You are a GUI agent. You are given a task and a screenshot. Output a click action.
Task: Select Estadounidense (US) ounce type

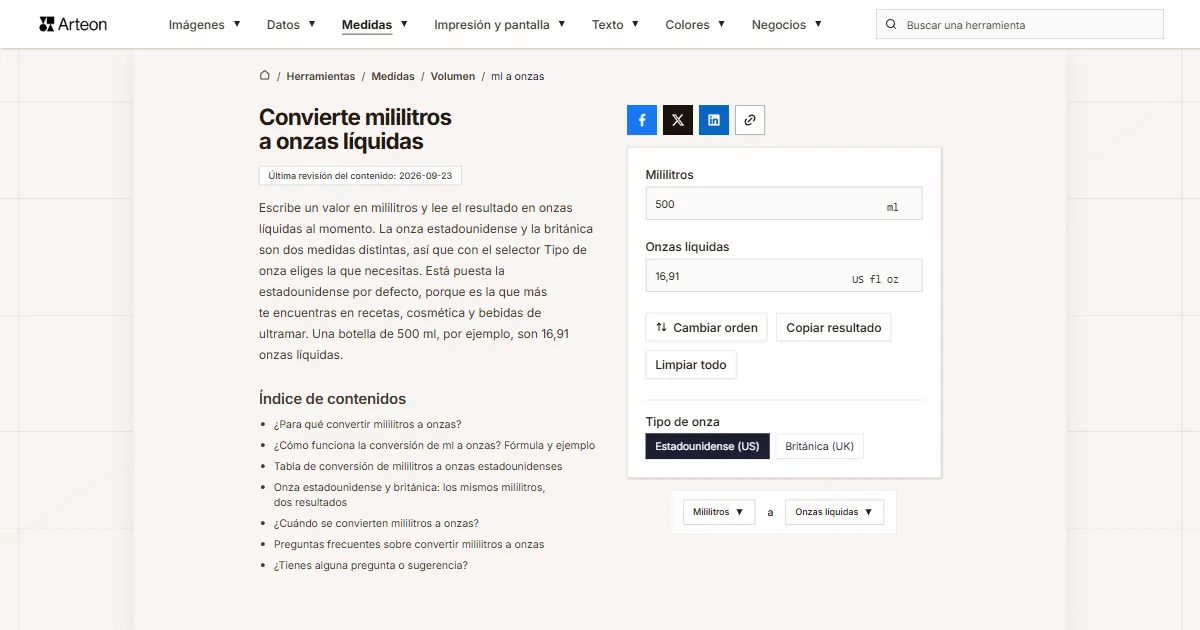tap(708, 446)
